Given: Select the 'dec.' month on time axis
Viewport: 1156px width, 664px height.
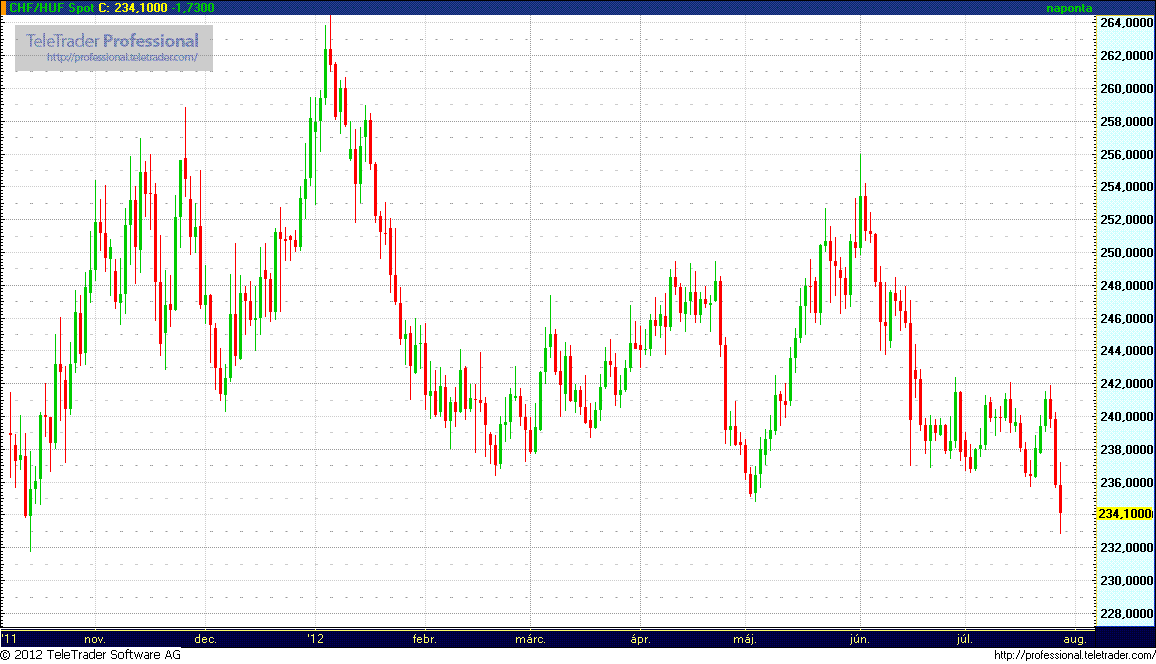Looking at the screenshot, I should click(x=205, y=638).
